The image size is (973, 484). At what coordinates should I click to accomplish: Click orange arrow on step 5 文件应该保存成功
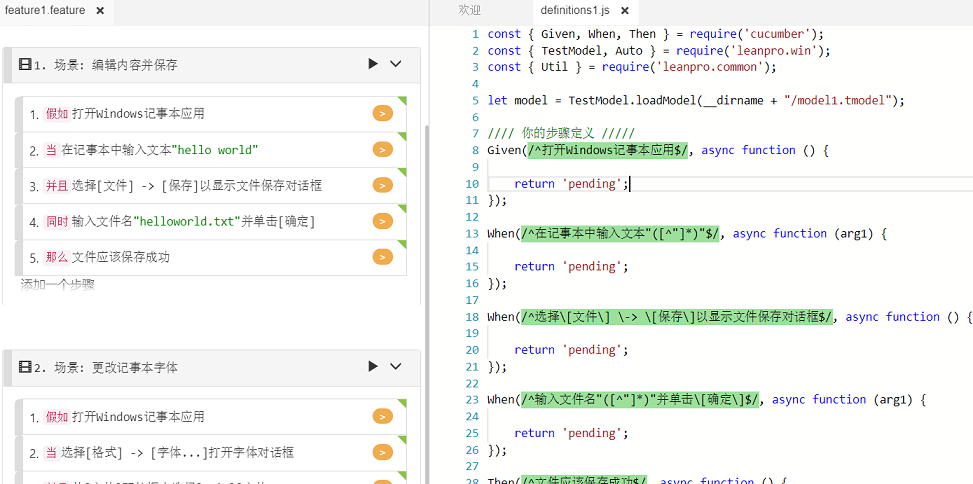[x=382, y=257]
